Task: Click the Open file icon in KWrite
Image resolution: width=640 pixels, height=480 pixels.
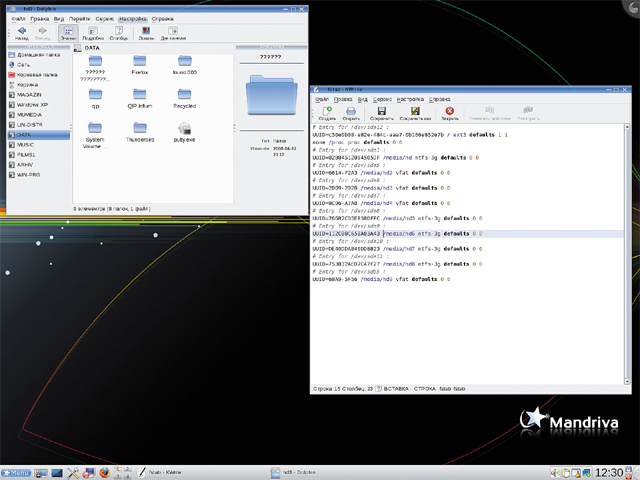Action: (x=353, y=112)
